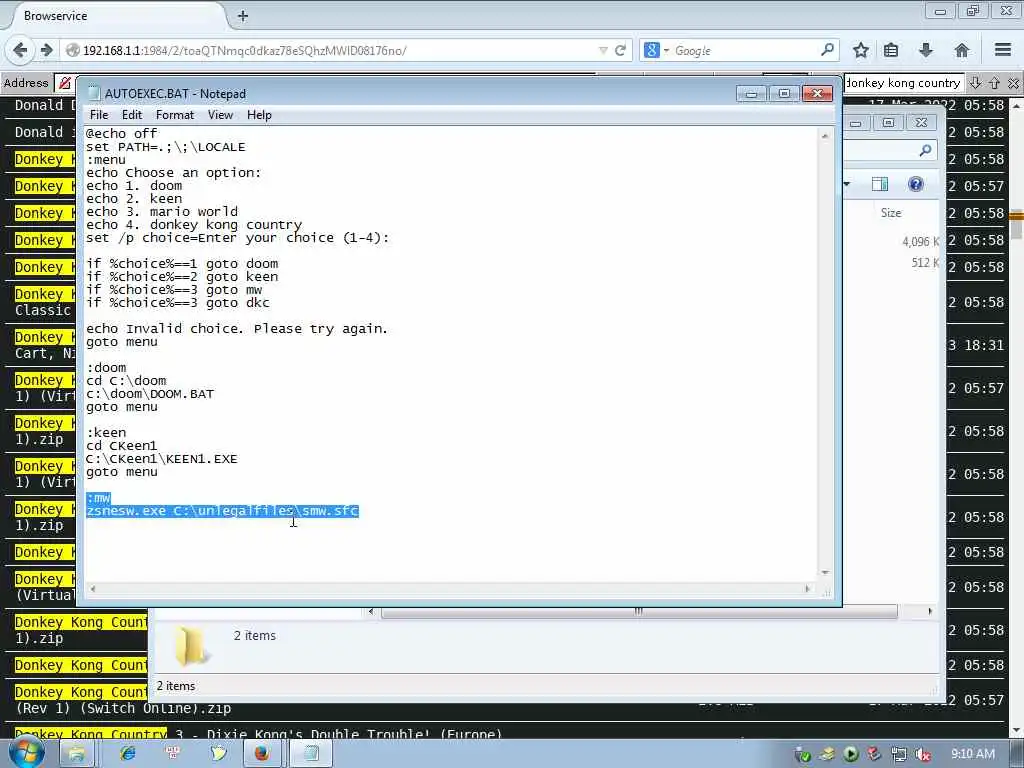Open Notepad's Help menu
This screenshot has height=768, width=1024.
tap(259, 115)
